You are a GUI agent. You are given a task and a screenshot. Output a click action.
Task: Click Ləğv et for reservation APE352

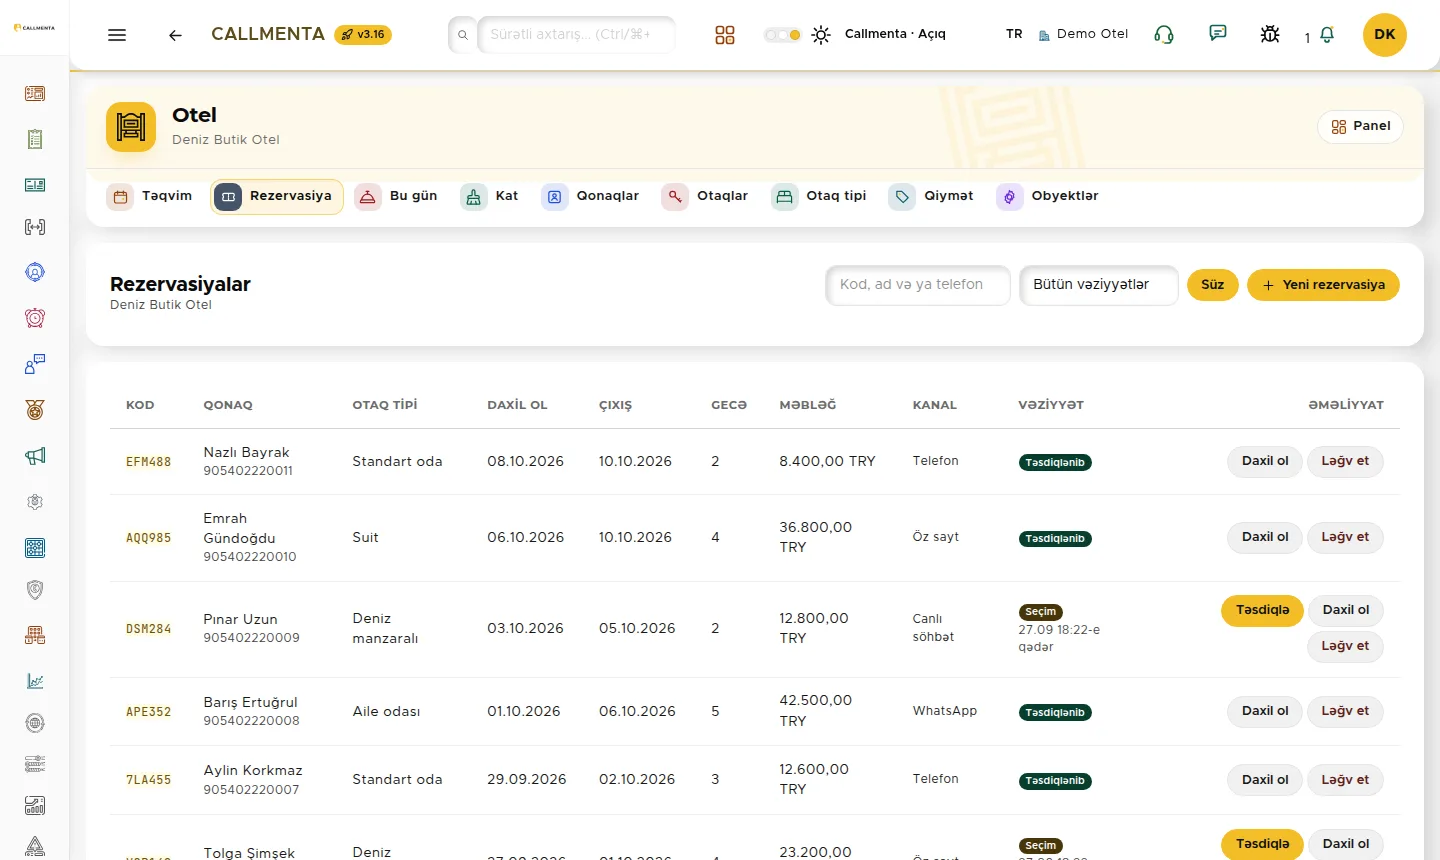[x=1345, y=711]
